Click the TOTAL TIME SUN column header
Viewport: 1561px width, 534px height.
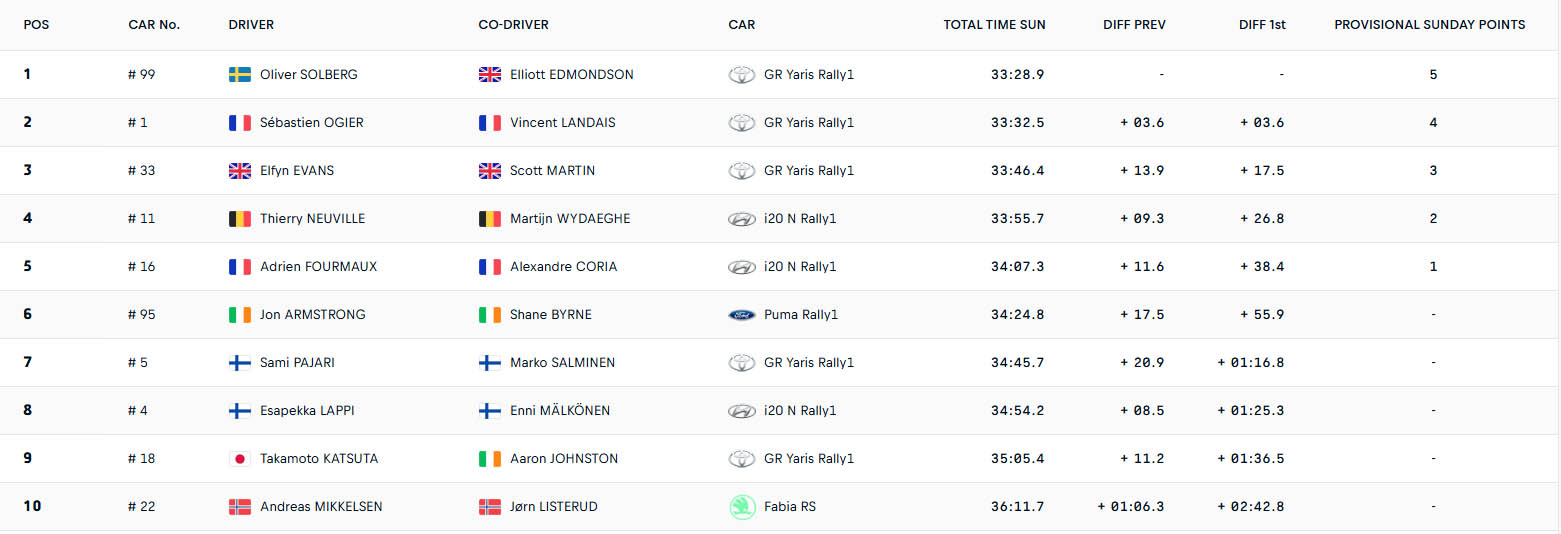(x=994, y=25)
